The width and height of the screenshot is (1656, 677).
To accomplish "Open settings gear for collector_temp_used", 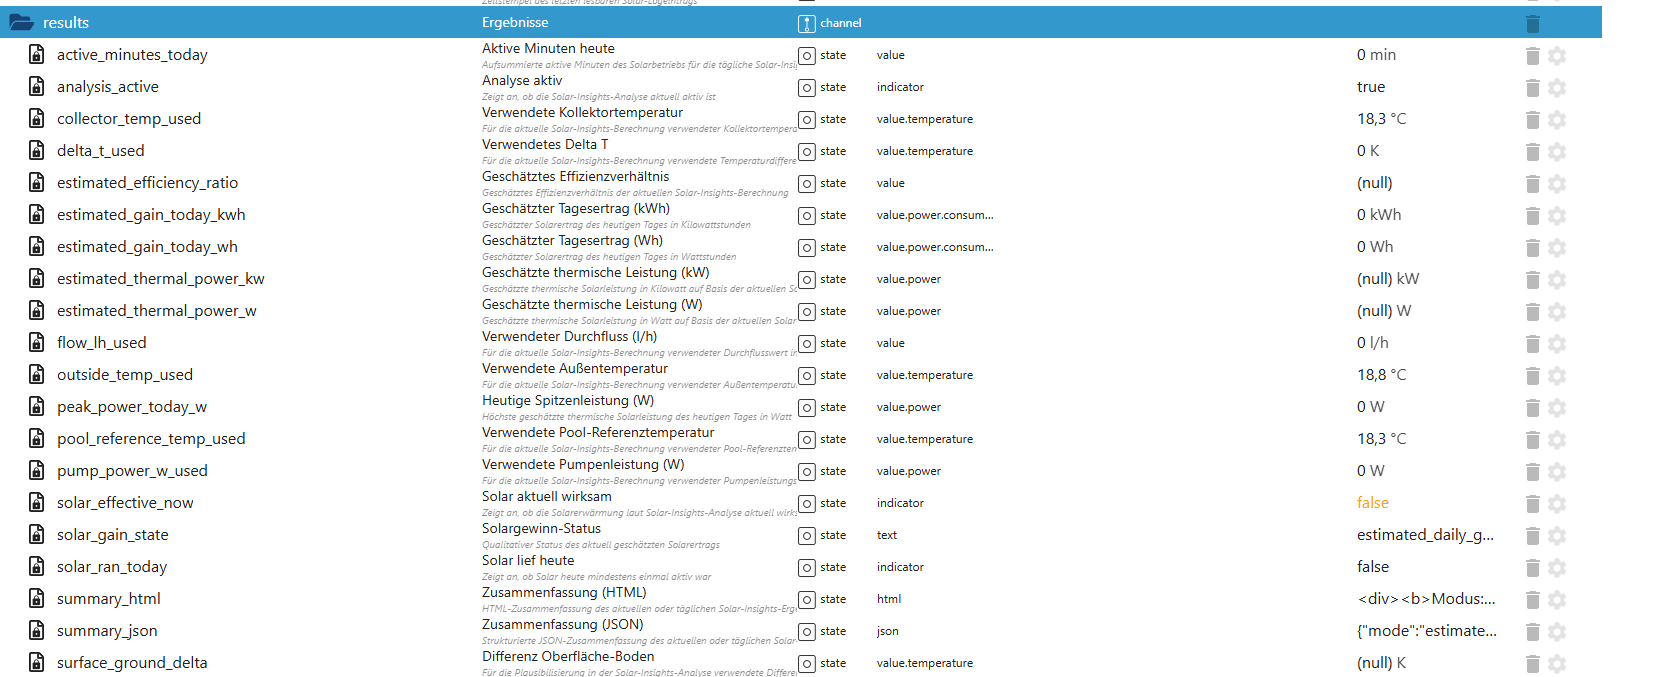I will tap(1557, 120).
